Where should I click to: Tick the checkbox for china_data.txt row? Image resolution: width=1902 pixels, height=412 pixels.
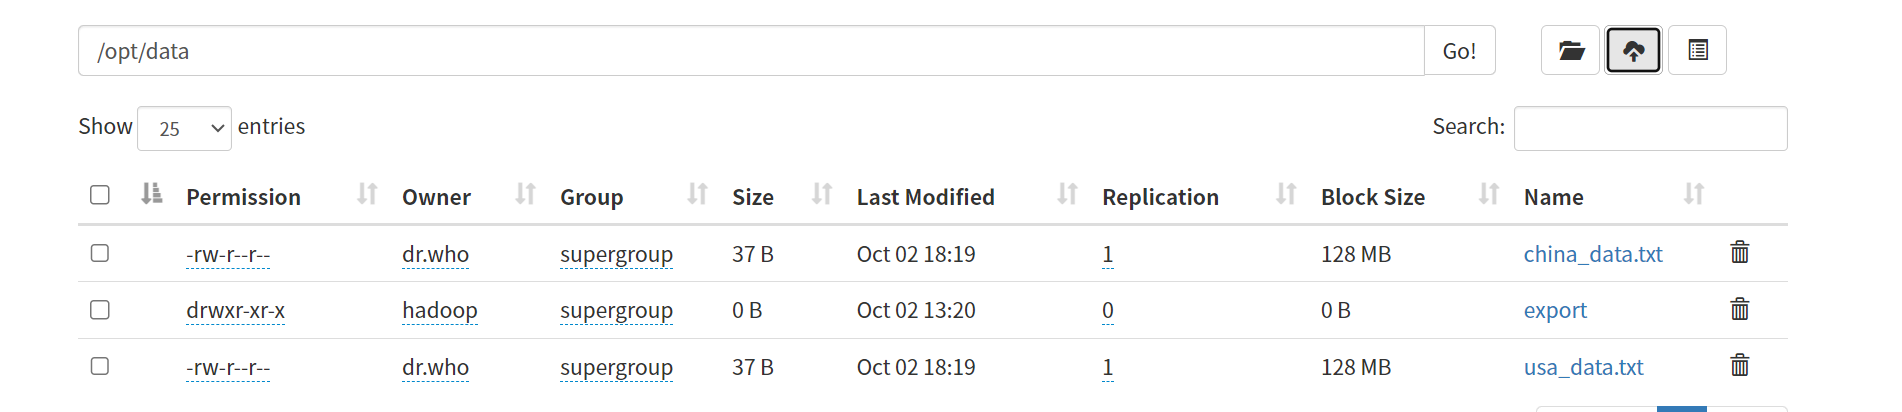[100, 253]
